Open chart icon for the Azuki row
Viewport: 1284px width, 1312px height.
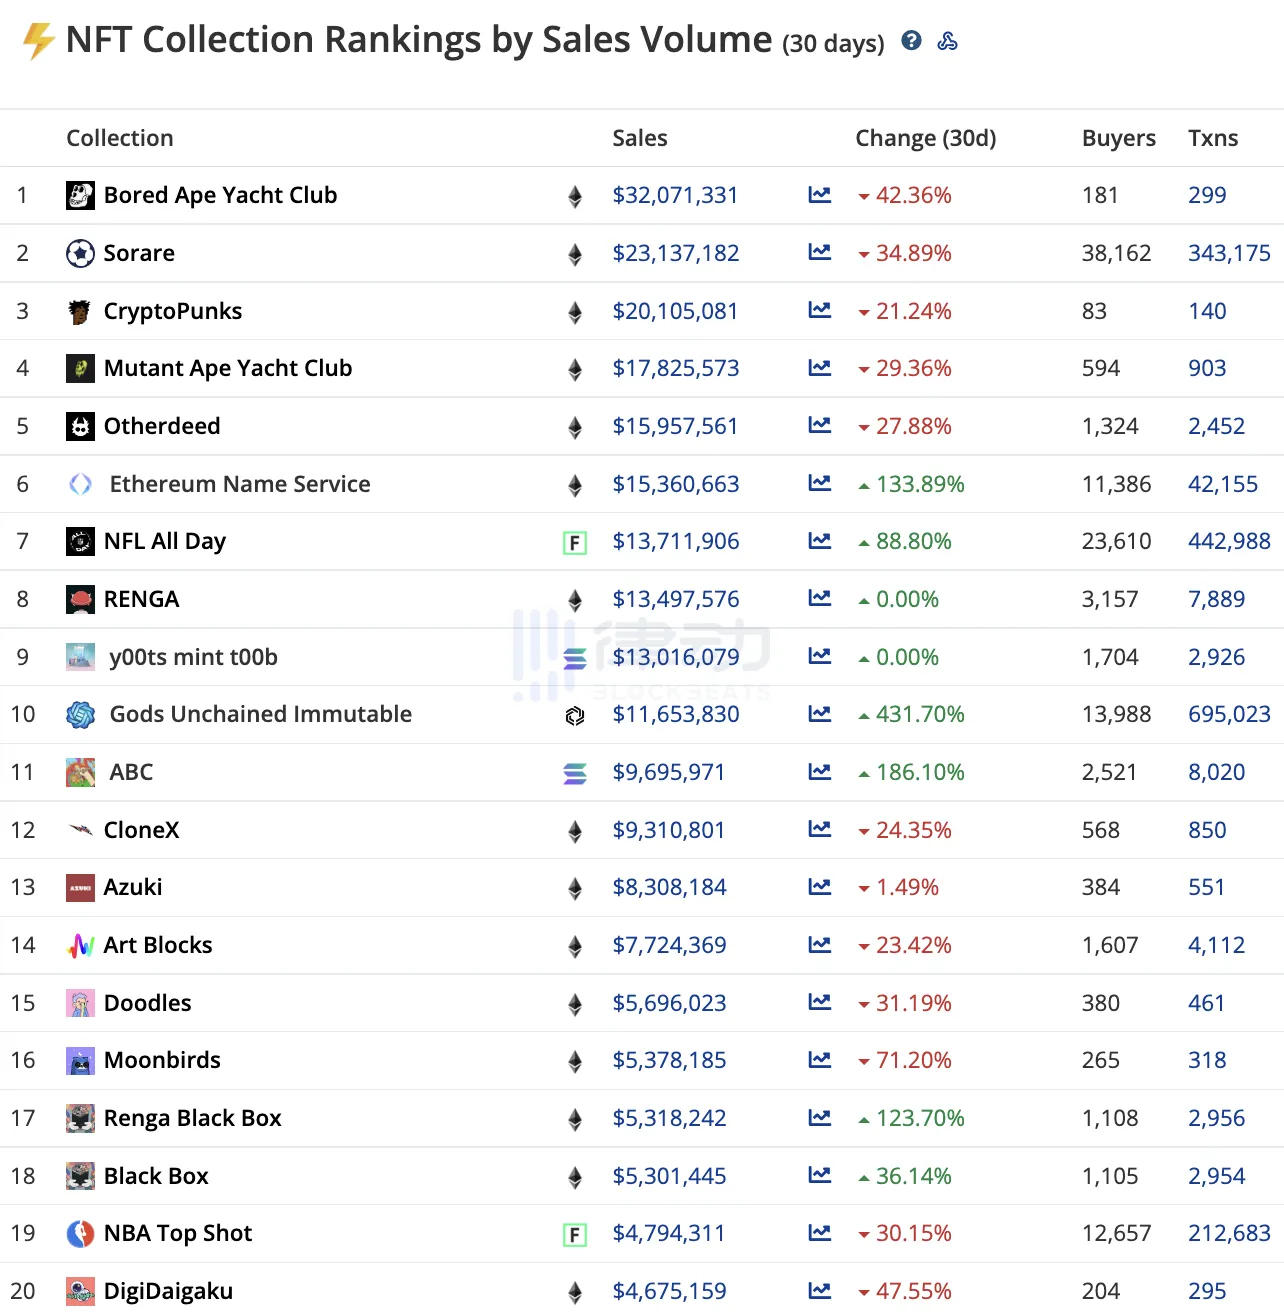[x=820, y=887]
